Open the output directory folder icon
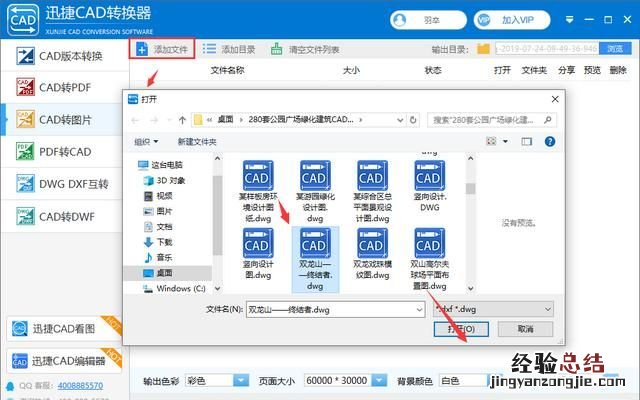 point(484,49)
